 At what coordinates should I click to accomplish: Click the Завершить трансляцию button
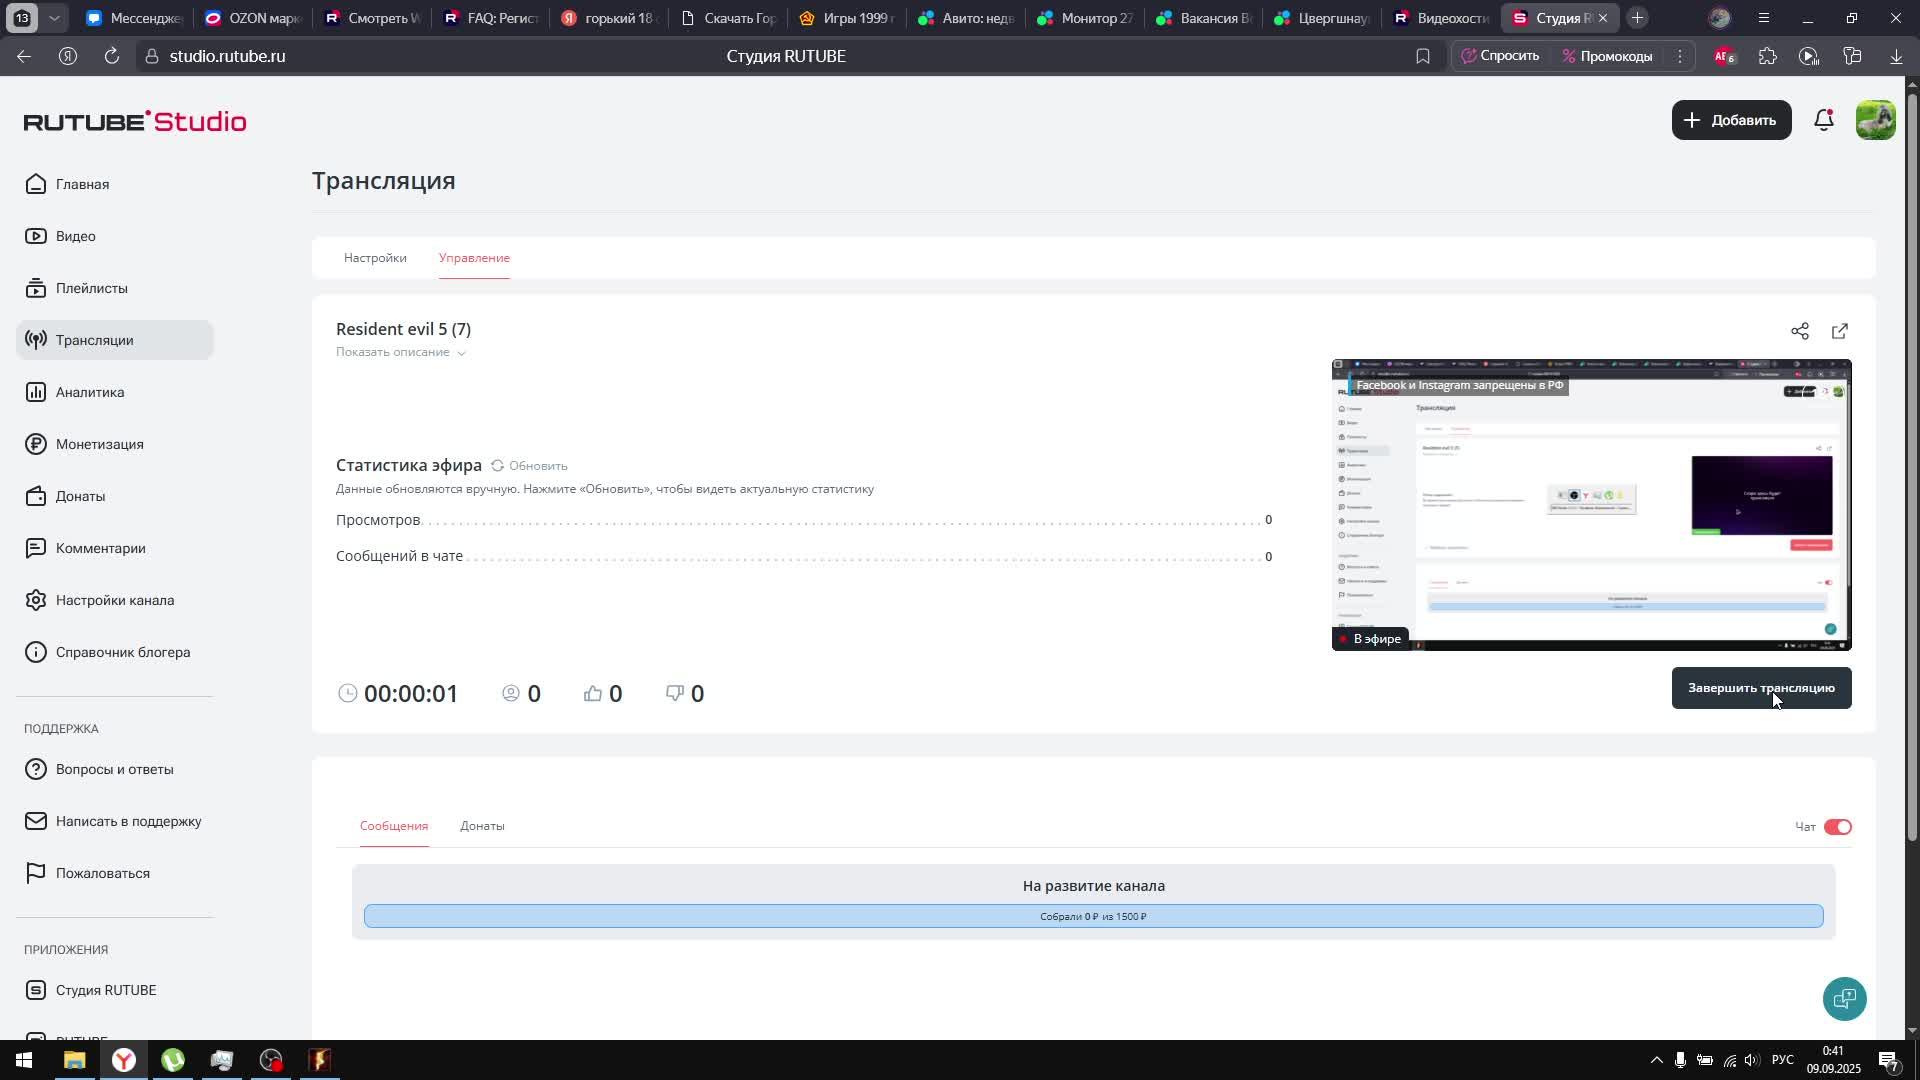tap(1760, 688)
